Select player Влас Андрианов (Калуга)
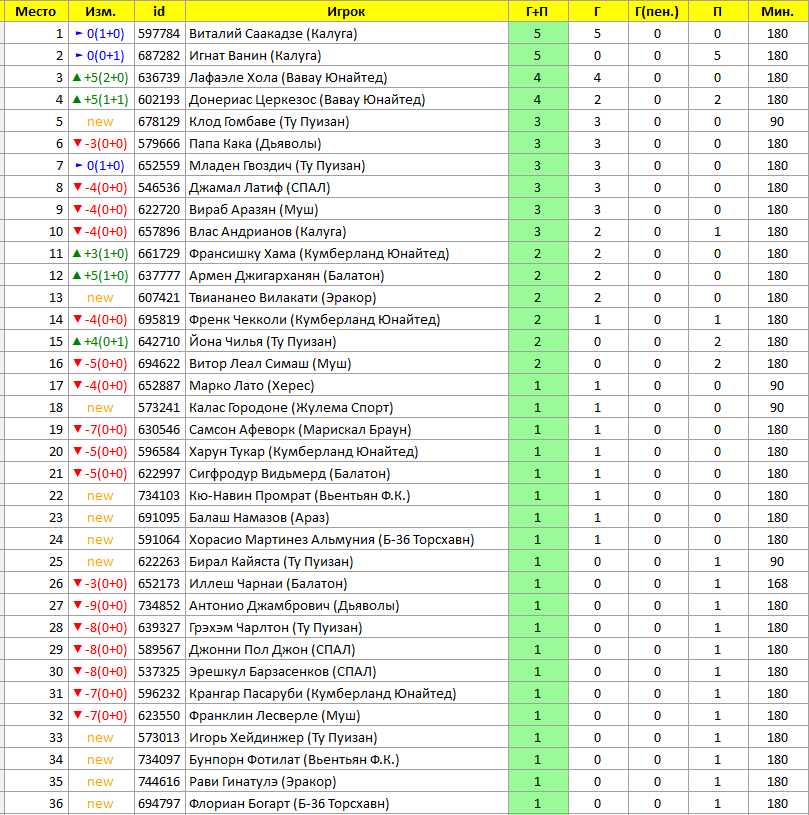The image size is (809, 815). [x=267, y=232]
